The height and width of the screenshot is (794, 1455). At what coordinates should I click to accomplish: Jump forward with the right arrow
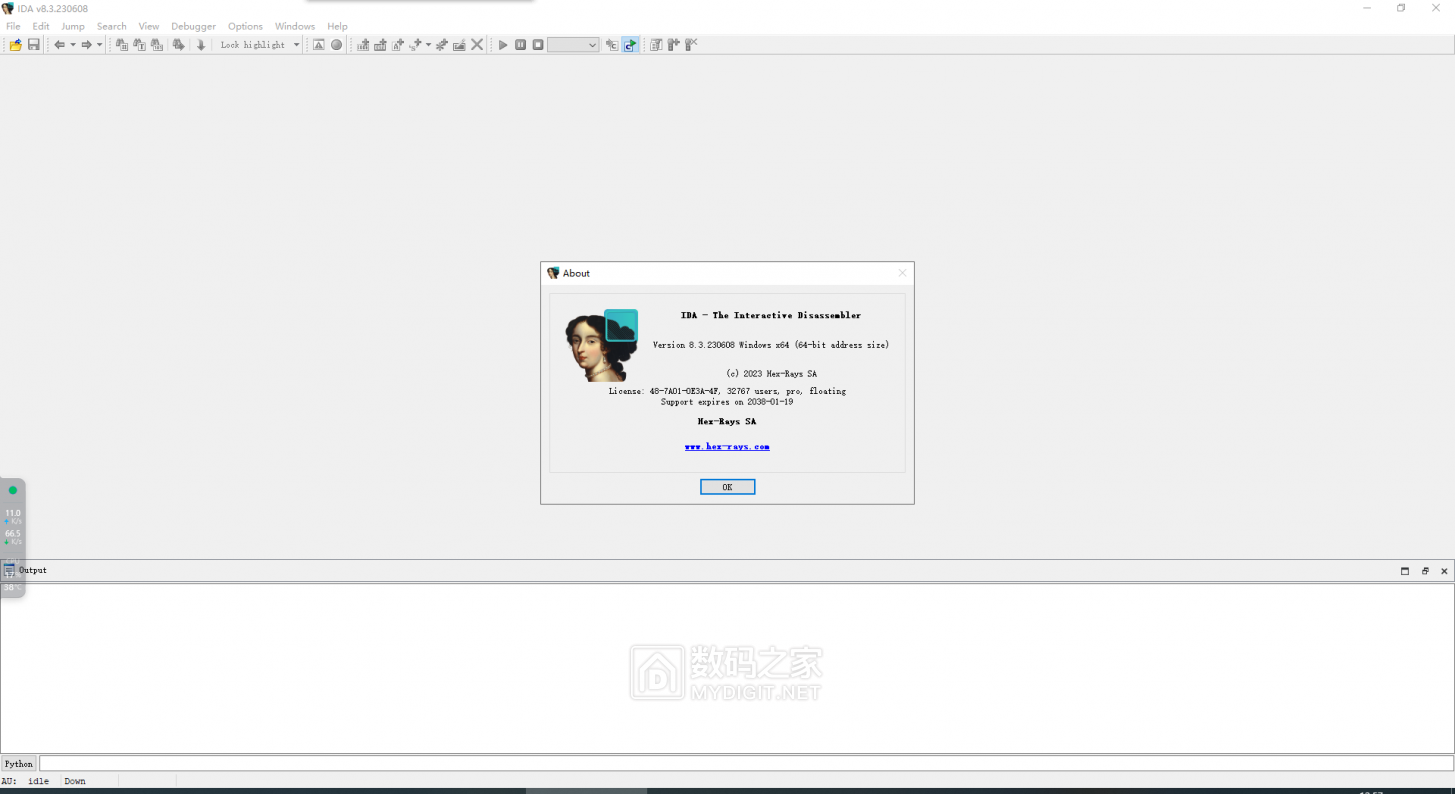click(86, 45)
